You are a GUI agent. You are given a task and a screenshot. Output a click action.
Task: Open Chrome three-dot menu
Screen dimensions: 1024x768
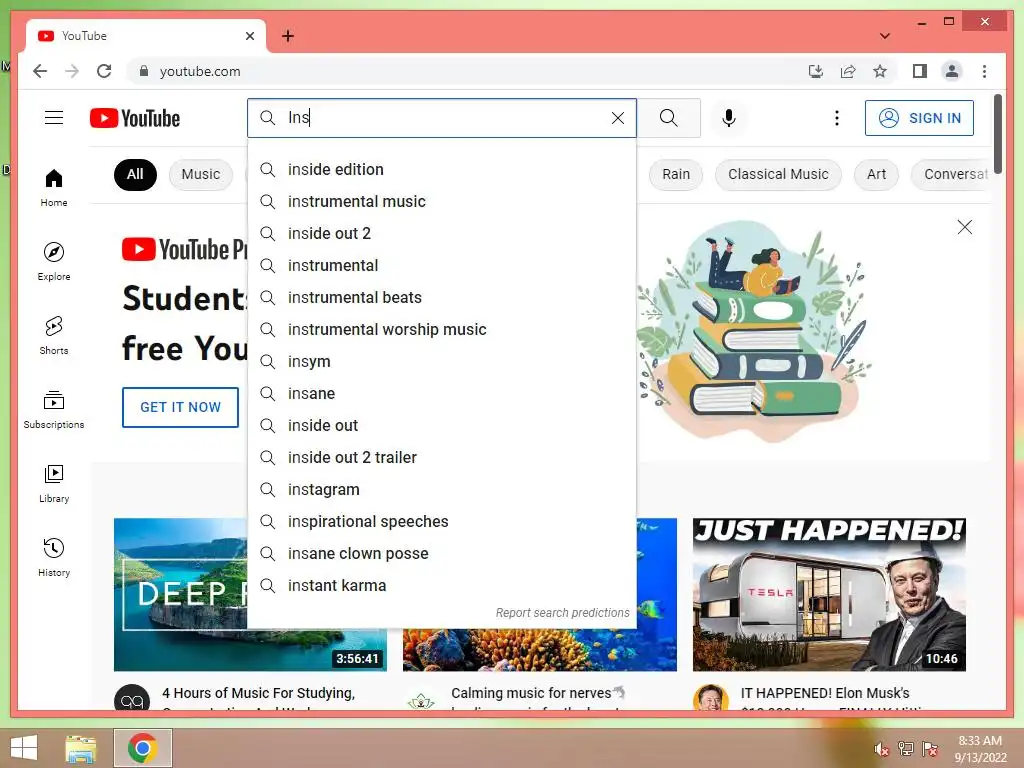984,71
